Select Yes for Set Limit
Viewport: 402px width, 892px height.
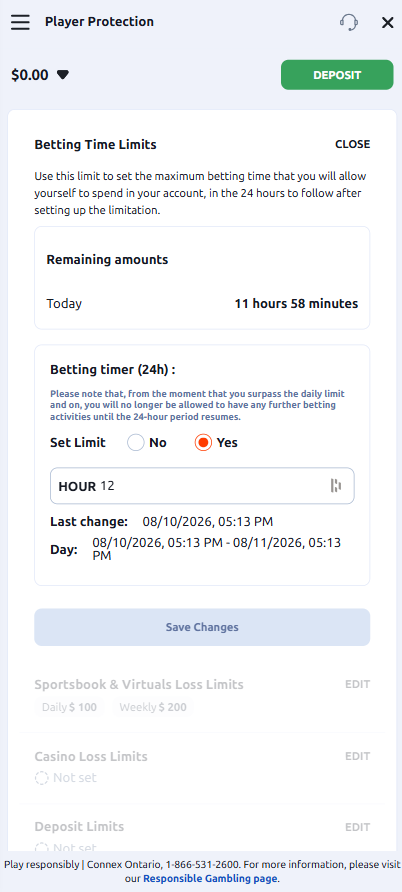[203, 443]
